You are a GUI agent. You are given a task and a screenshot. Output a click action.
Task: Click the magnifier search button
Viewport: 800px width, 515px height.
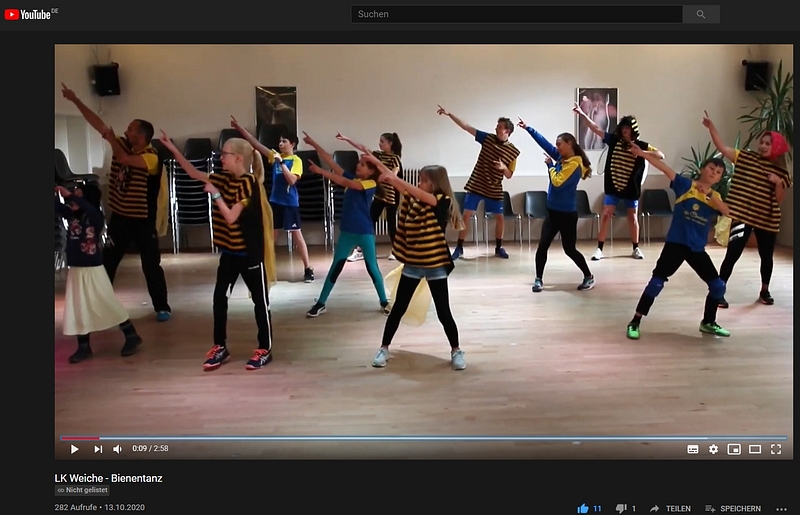pos(701,14)
